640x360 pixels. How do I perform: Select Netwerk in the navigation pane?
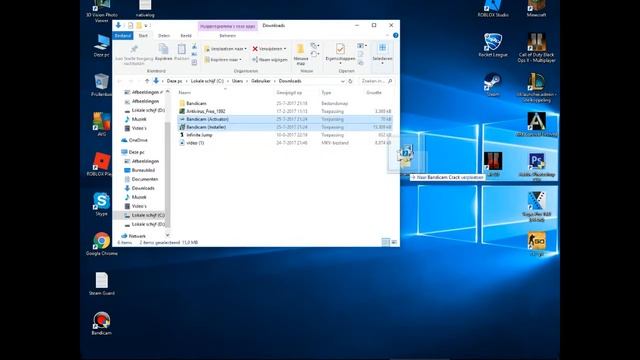pos(137,236)
